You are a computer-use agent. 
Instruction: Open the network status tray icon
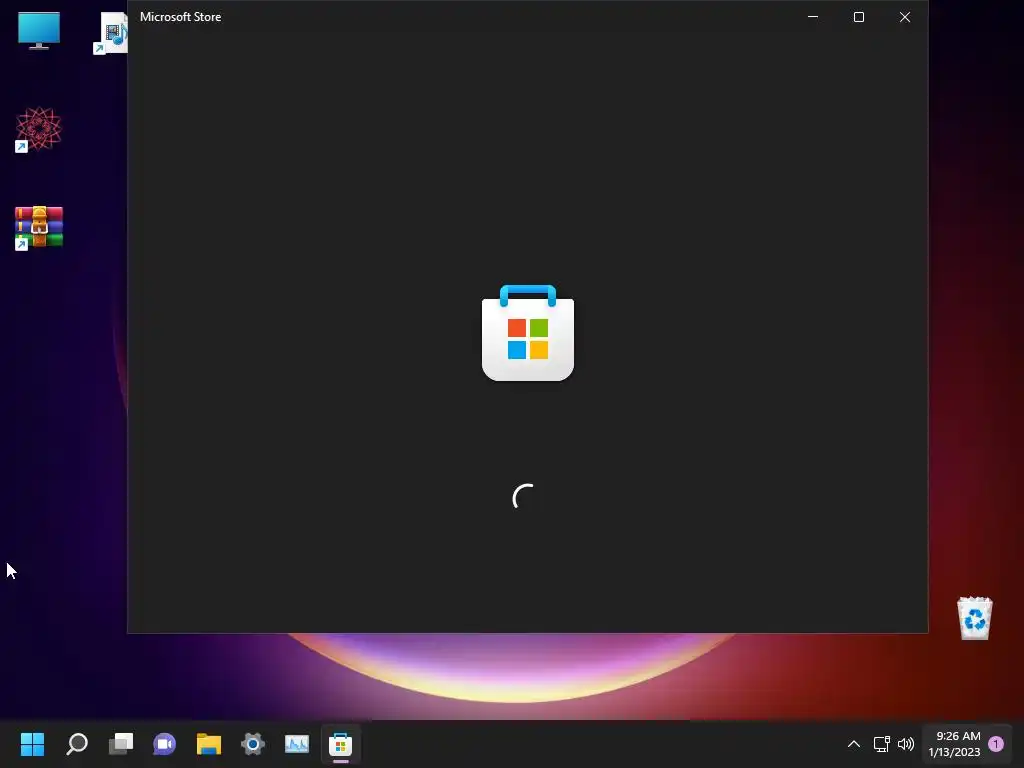point(882,744)
